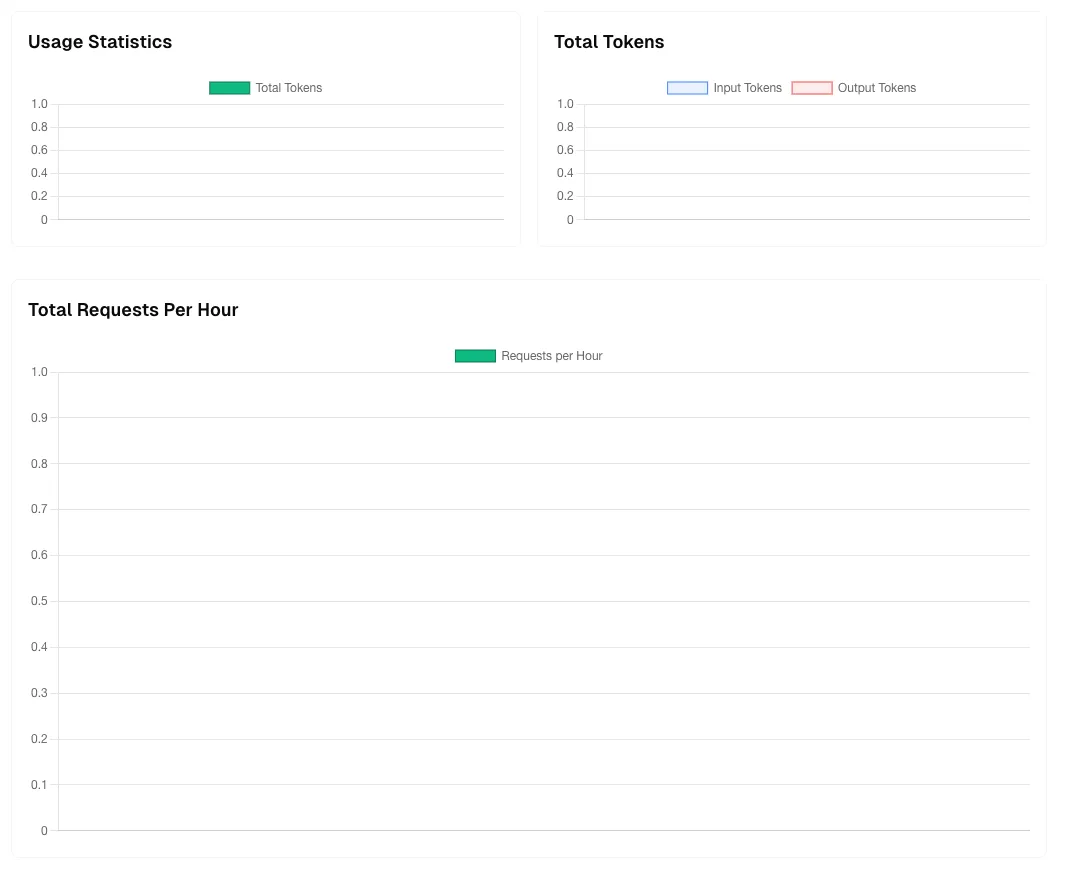Click the Requests per Hour legend label text
The image size is (1065, 873).
click(x=552, y=355)
